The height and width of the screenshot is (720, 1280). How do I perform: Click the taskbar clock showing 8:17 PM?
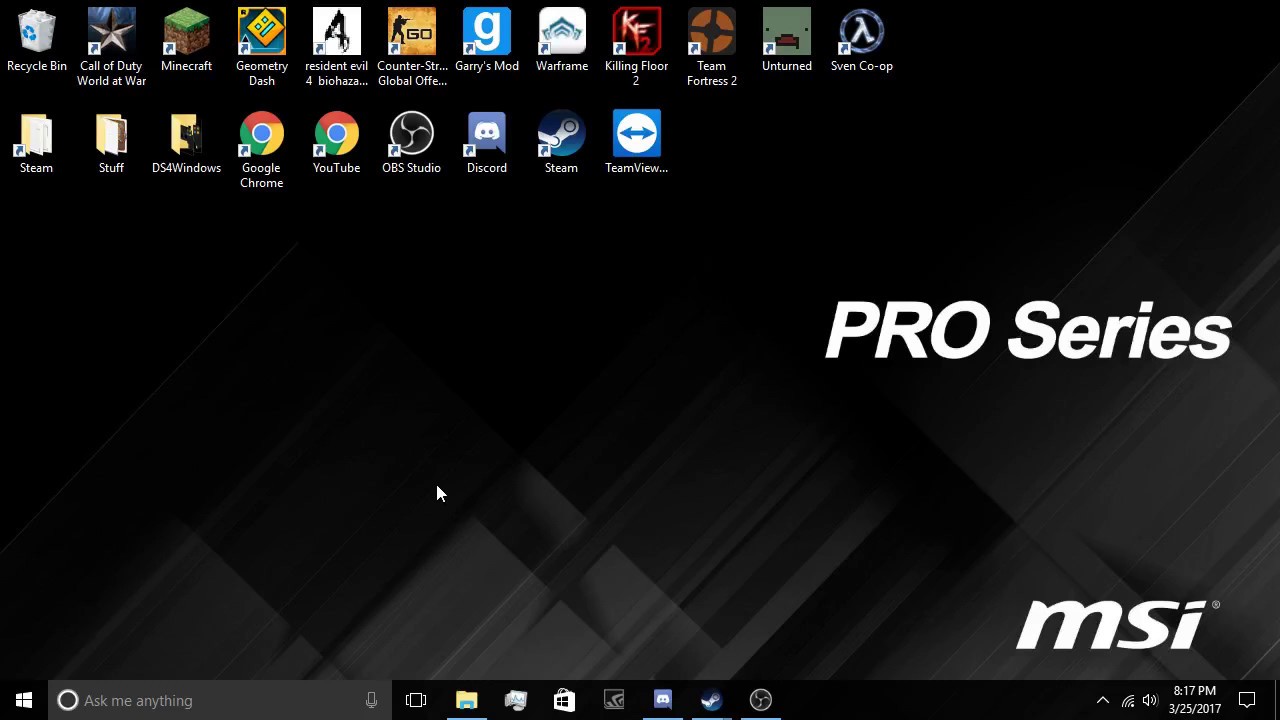[1195, 700]
